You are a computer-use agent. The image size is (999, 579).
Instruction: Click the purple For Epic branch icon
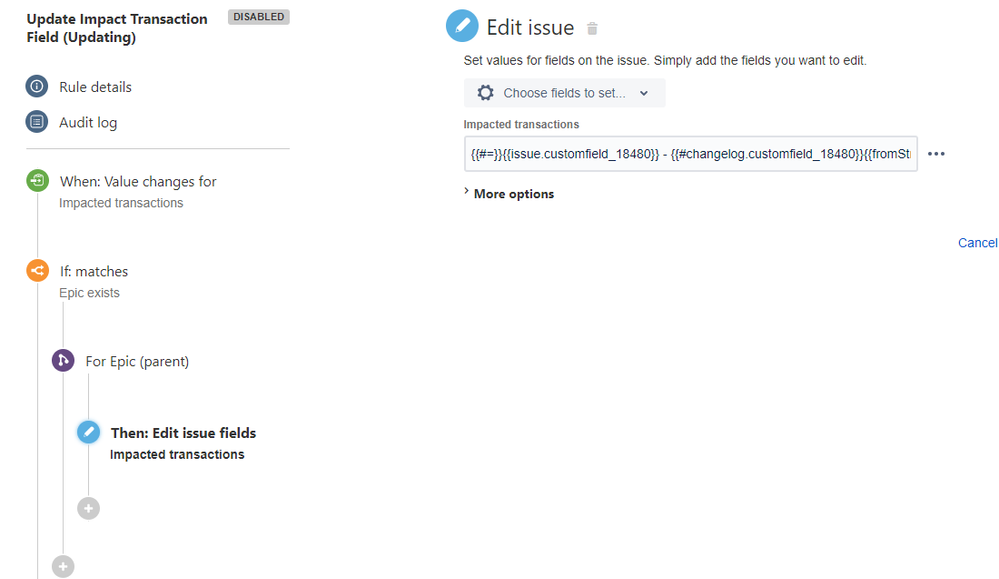[x=63, y=361]
